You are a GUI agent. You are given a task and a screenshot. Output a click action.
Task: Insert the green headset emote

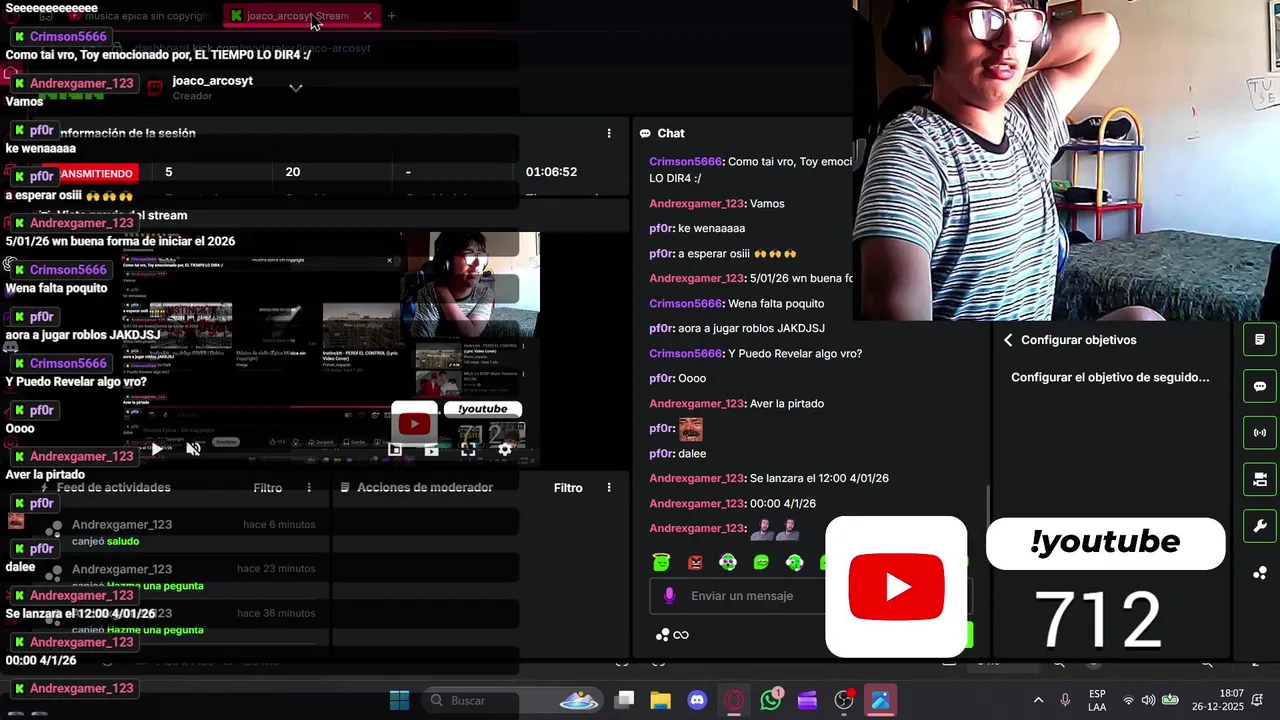[x=795, y=563]
